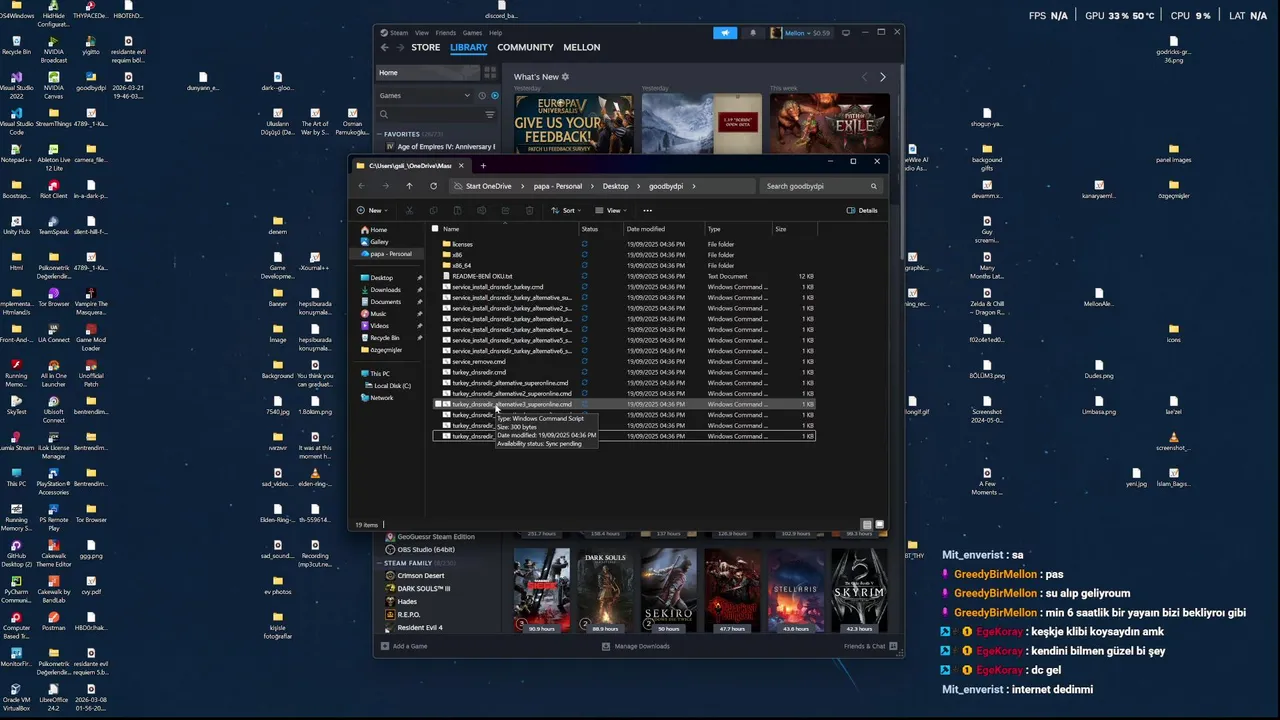Open Steam notifications bell
Viewport: 1280px width, 720px height.
pos(753,33)
